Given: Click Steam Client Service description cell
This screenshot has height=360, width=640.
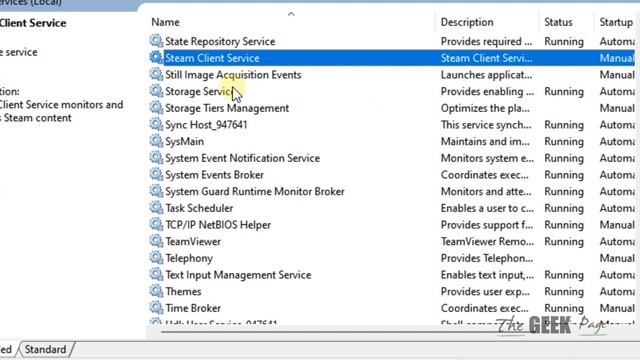Looking at the screenshot, I should coord(487,58).
